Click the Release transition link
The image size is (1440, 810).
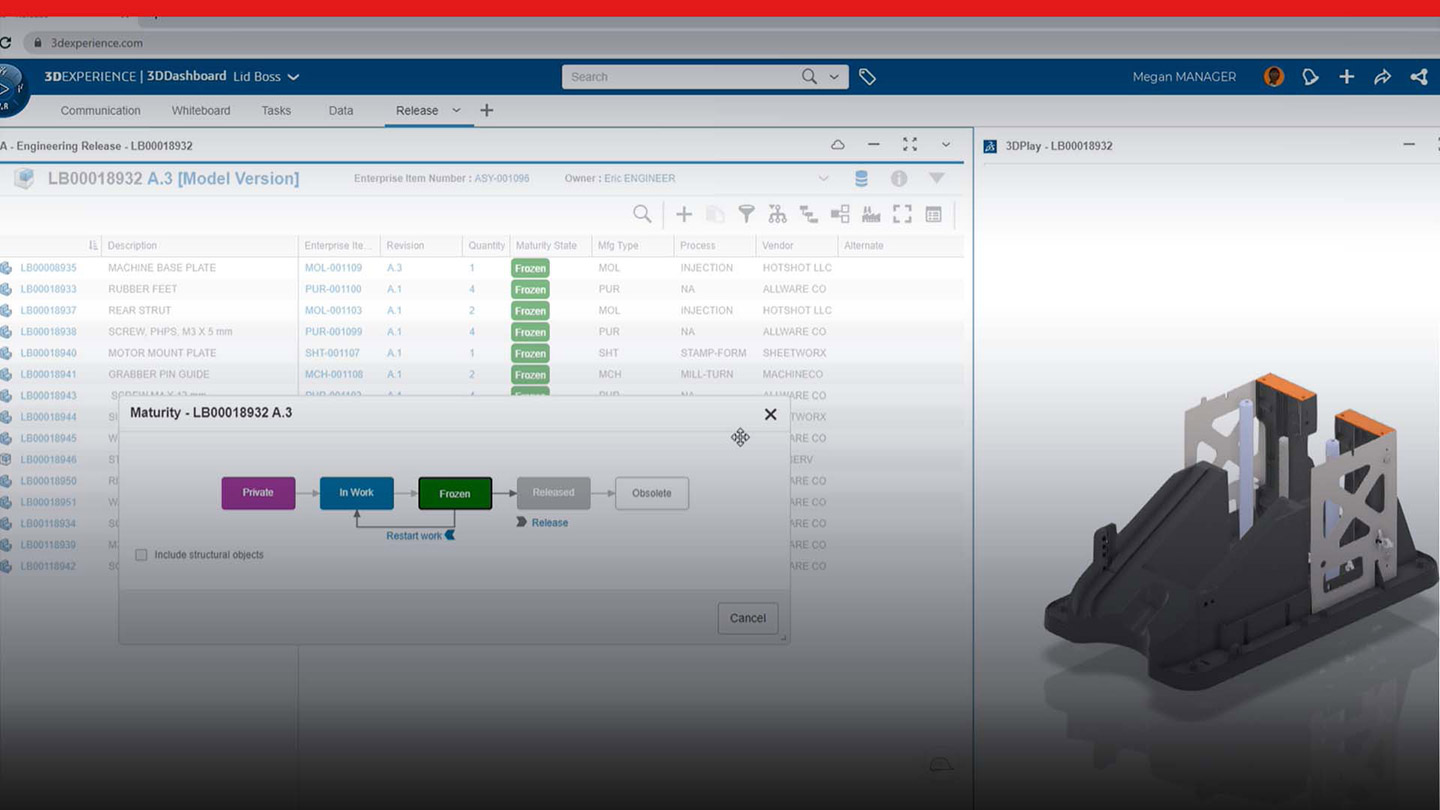pos(549,523)
